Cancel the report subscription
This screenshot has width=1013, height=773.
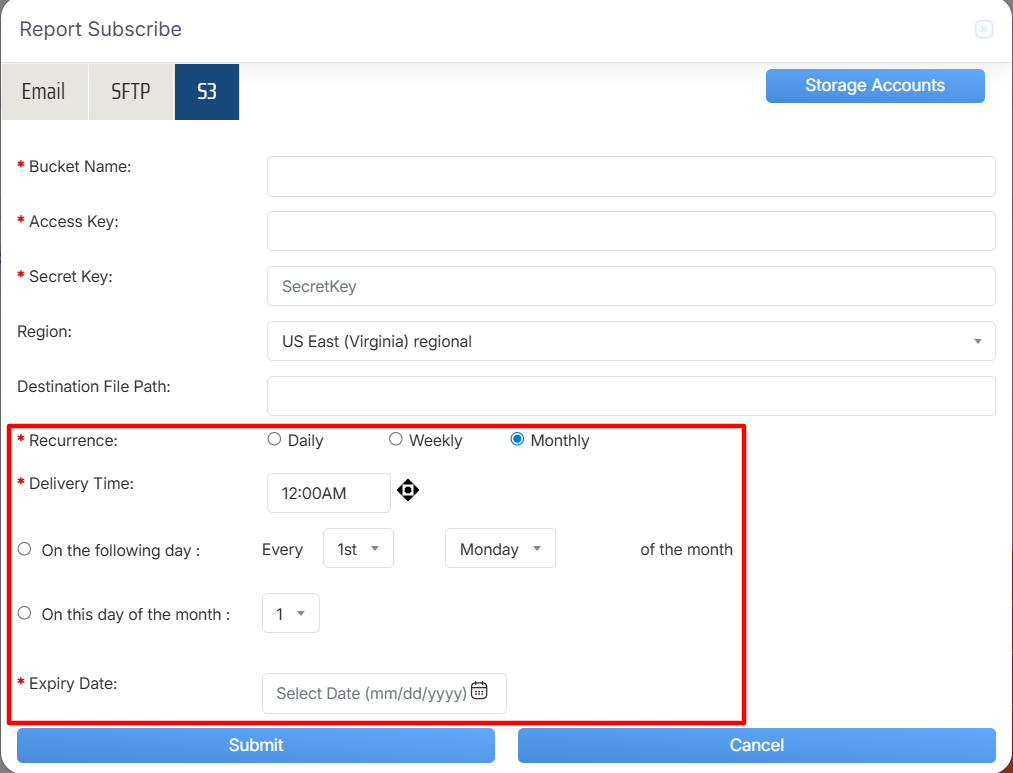coord(756,745)
